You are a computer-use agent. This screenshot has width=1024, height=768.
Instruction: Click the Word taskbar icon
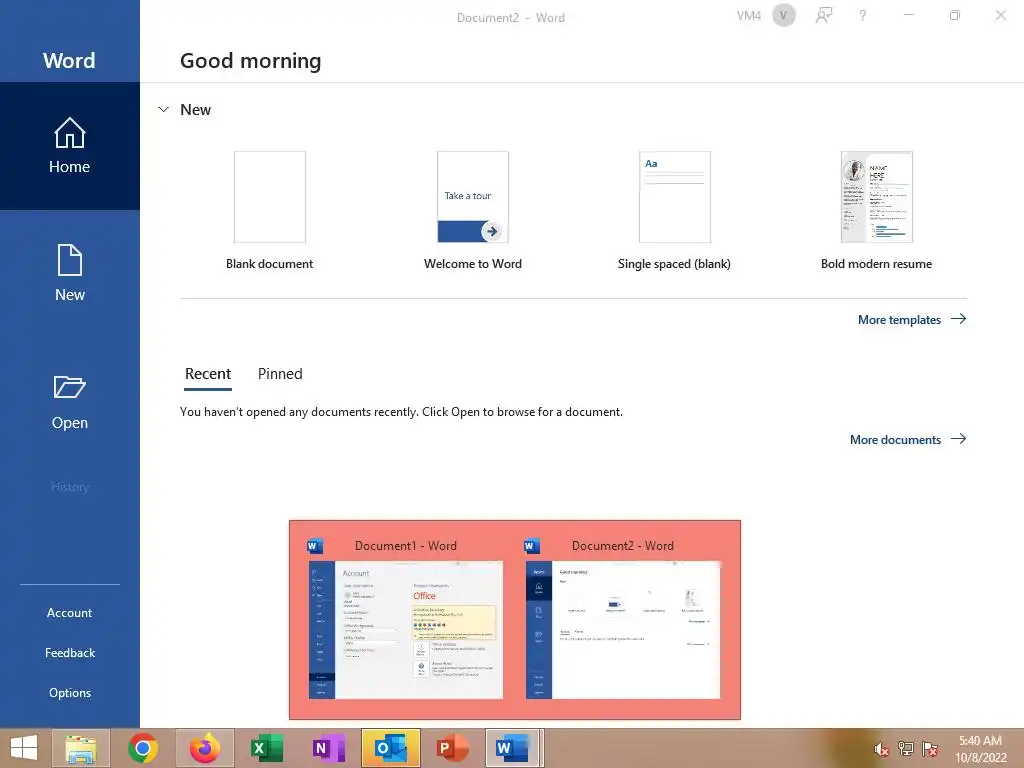tap(513, 748)
